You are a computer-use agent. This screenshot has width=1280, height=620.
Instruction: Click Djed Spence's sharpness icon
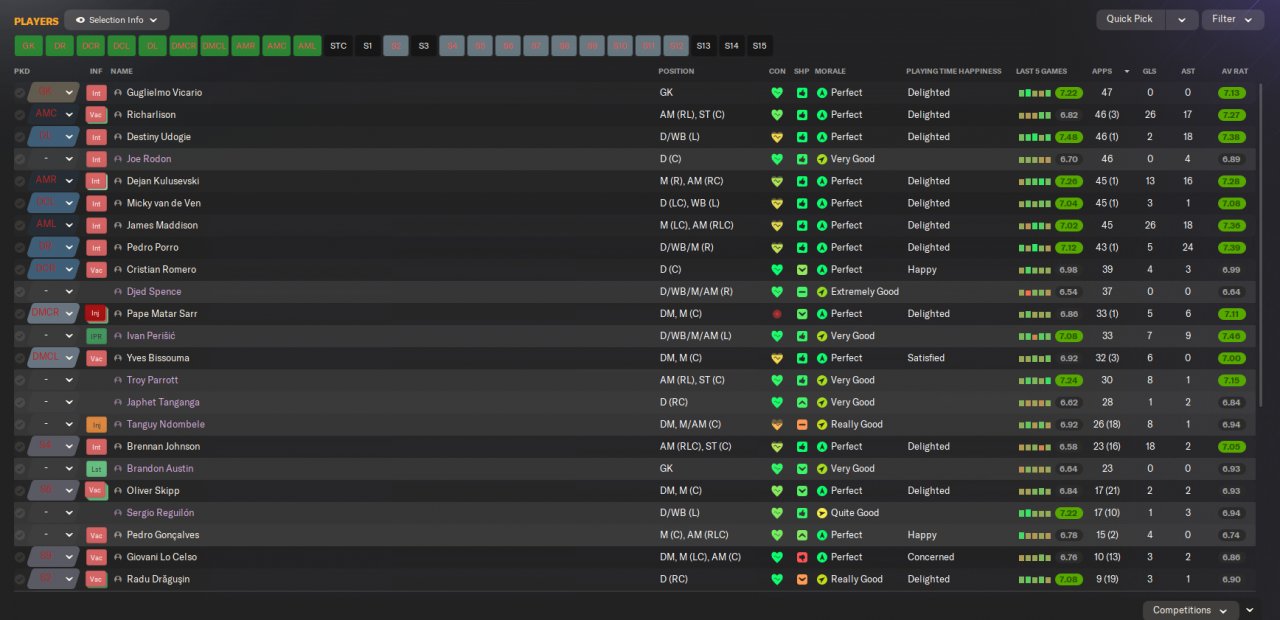(x=802, y=292)
